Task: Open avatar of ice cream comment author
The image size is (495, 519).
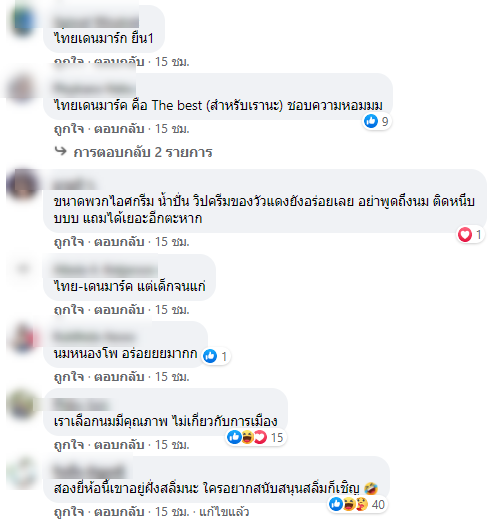Action: 22,184
